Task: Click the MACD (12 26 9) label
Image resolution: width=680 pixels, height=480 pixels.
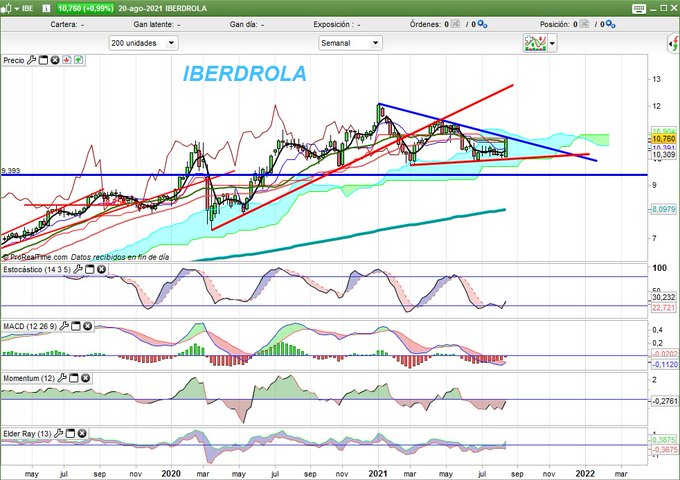Action: tap(30, 327)
